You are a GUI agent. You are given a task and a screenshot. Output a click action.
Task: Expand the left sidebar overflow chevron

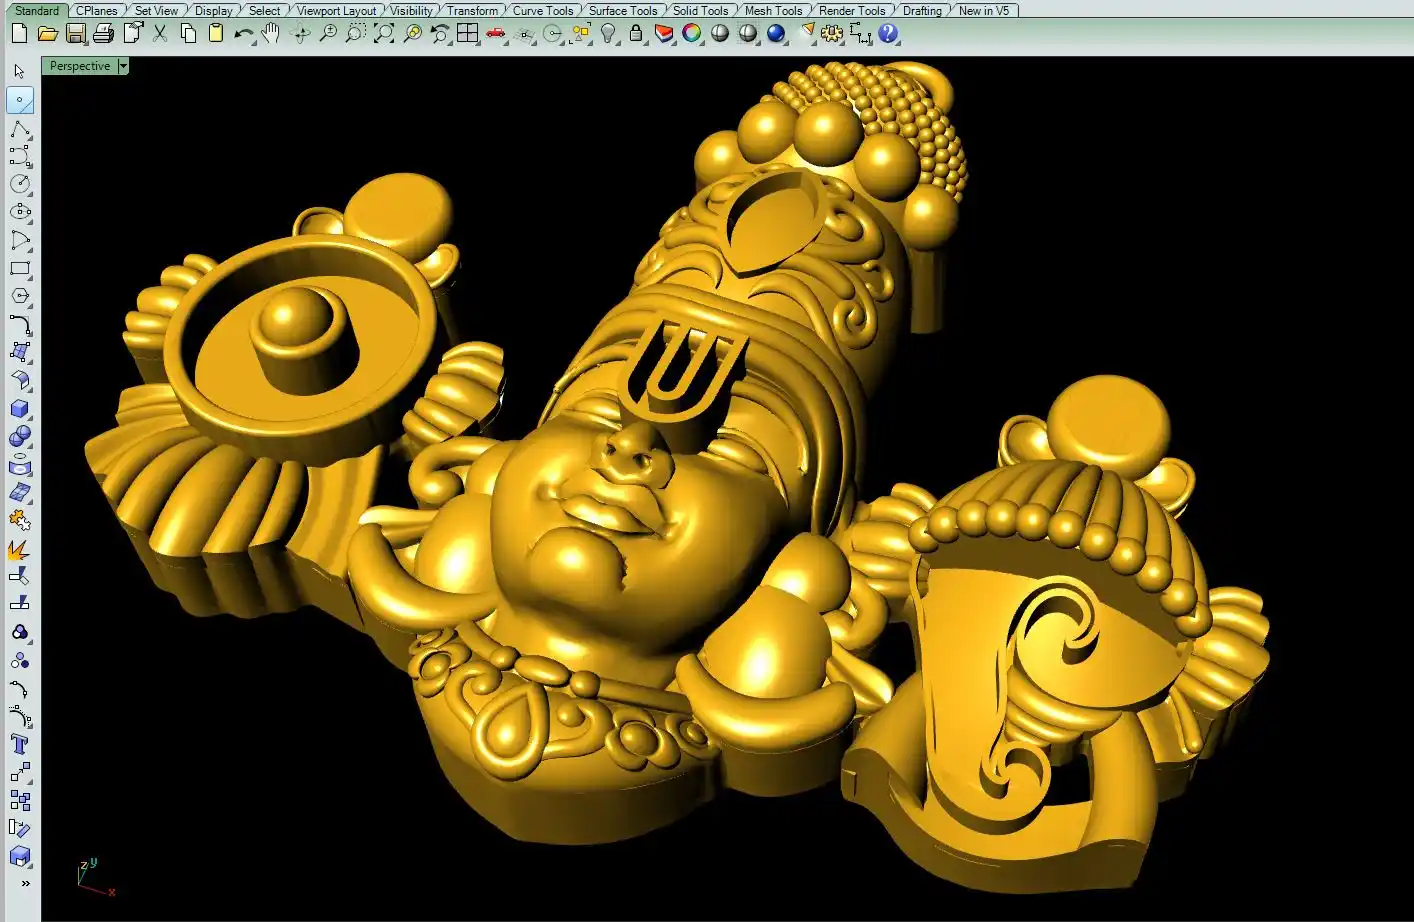coord(25,883)
